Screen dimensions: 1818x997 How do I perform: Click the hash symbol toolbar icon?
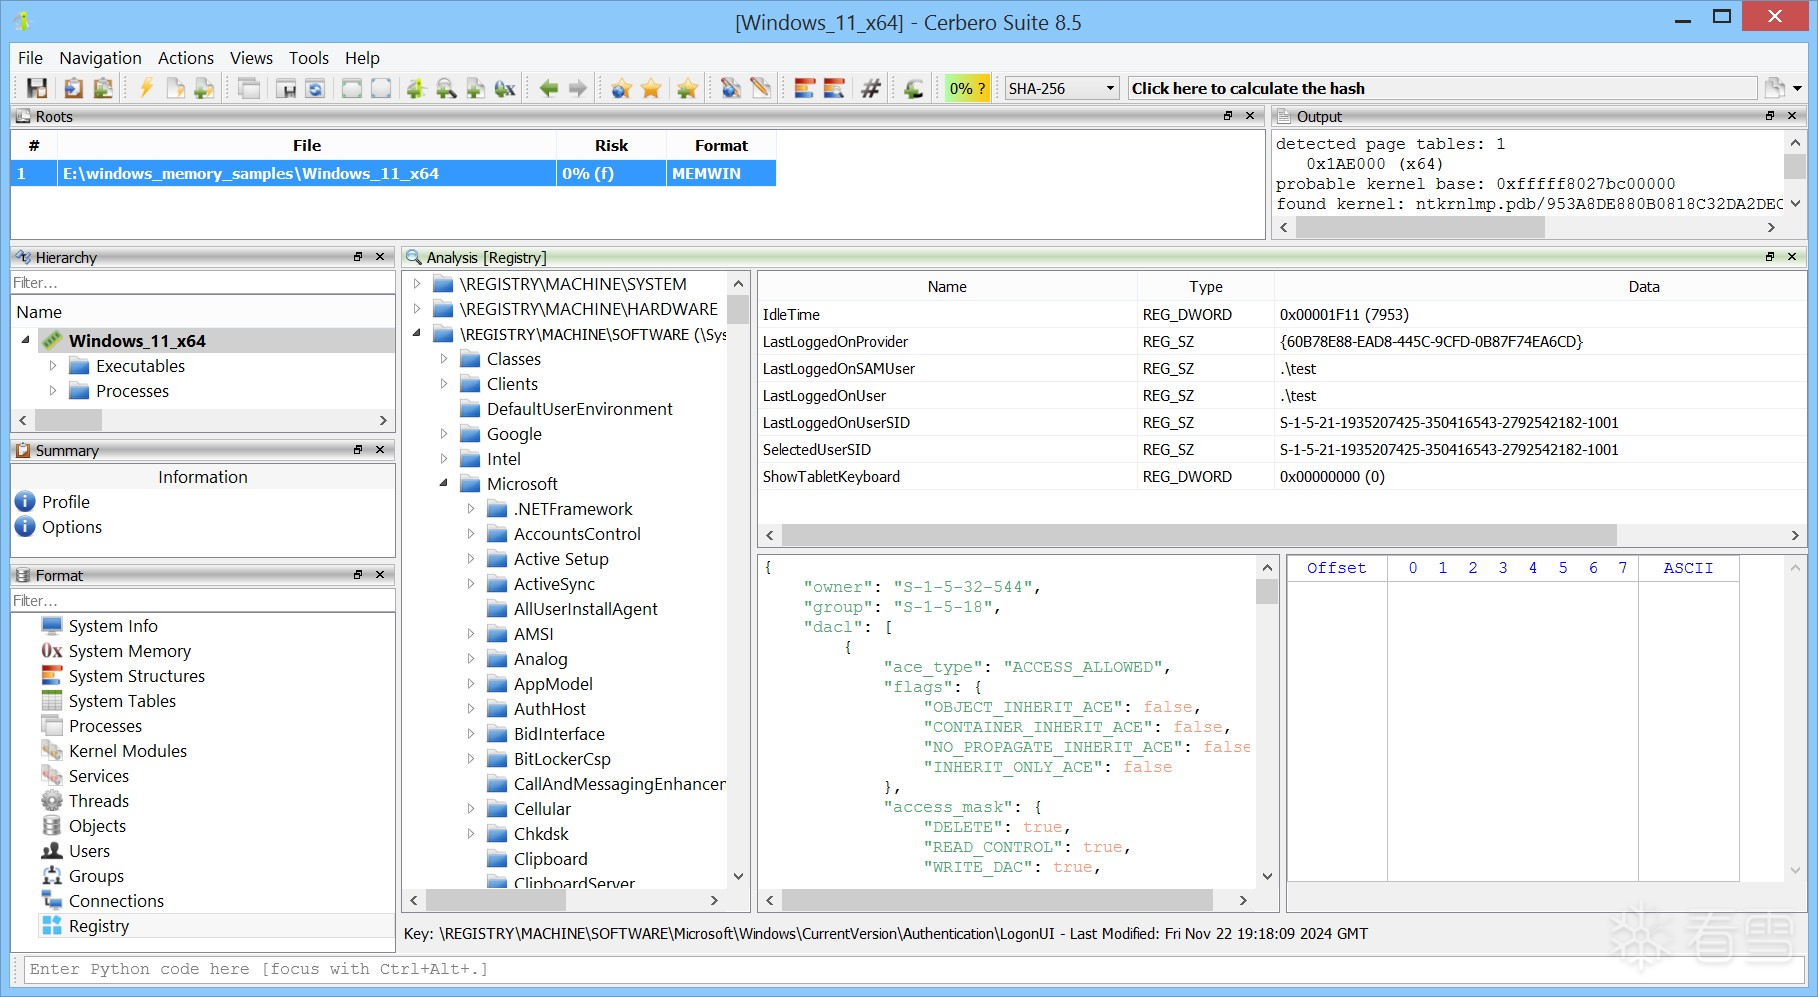871,89
